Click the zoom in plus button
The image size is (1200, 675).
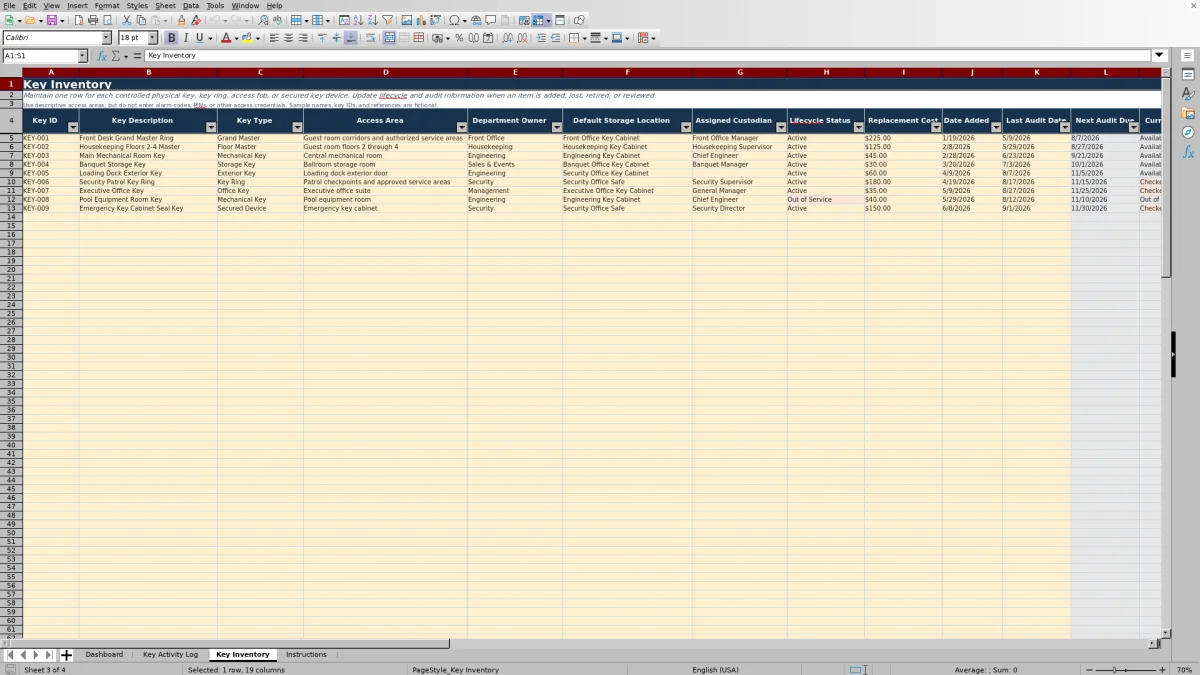pyautogui.click(x=1162, y=669)
